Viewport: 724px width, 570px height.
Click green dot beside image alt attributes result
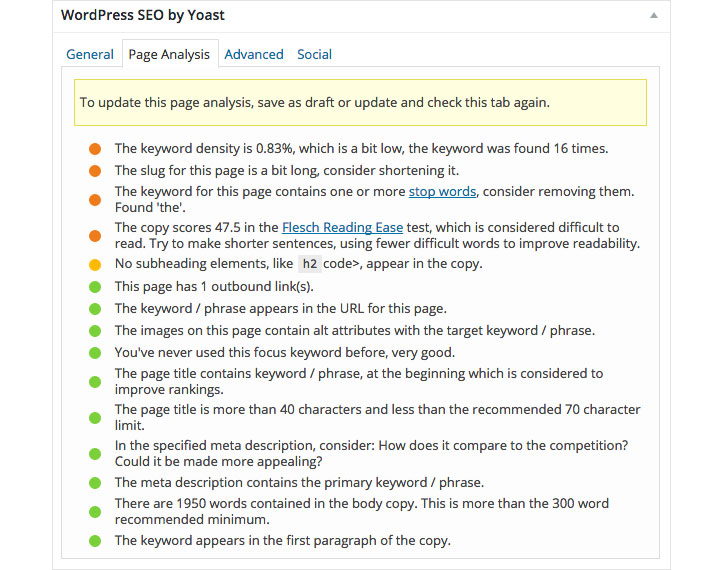[95, 331]
